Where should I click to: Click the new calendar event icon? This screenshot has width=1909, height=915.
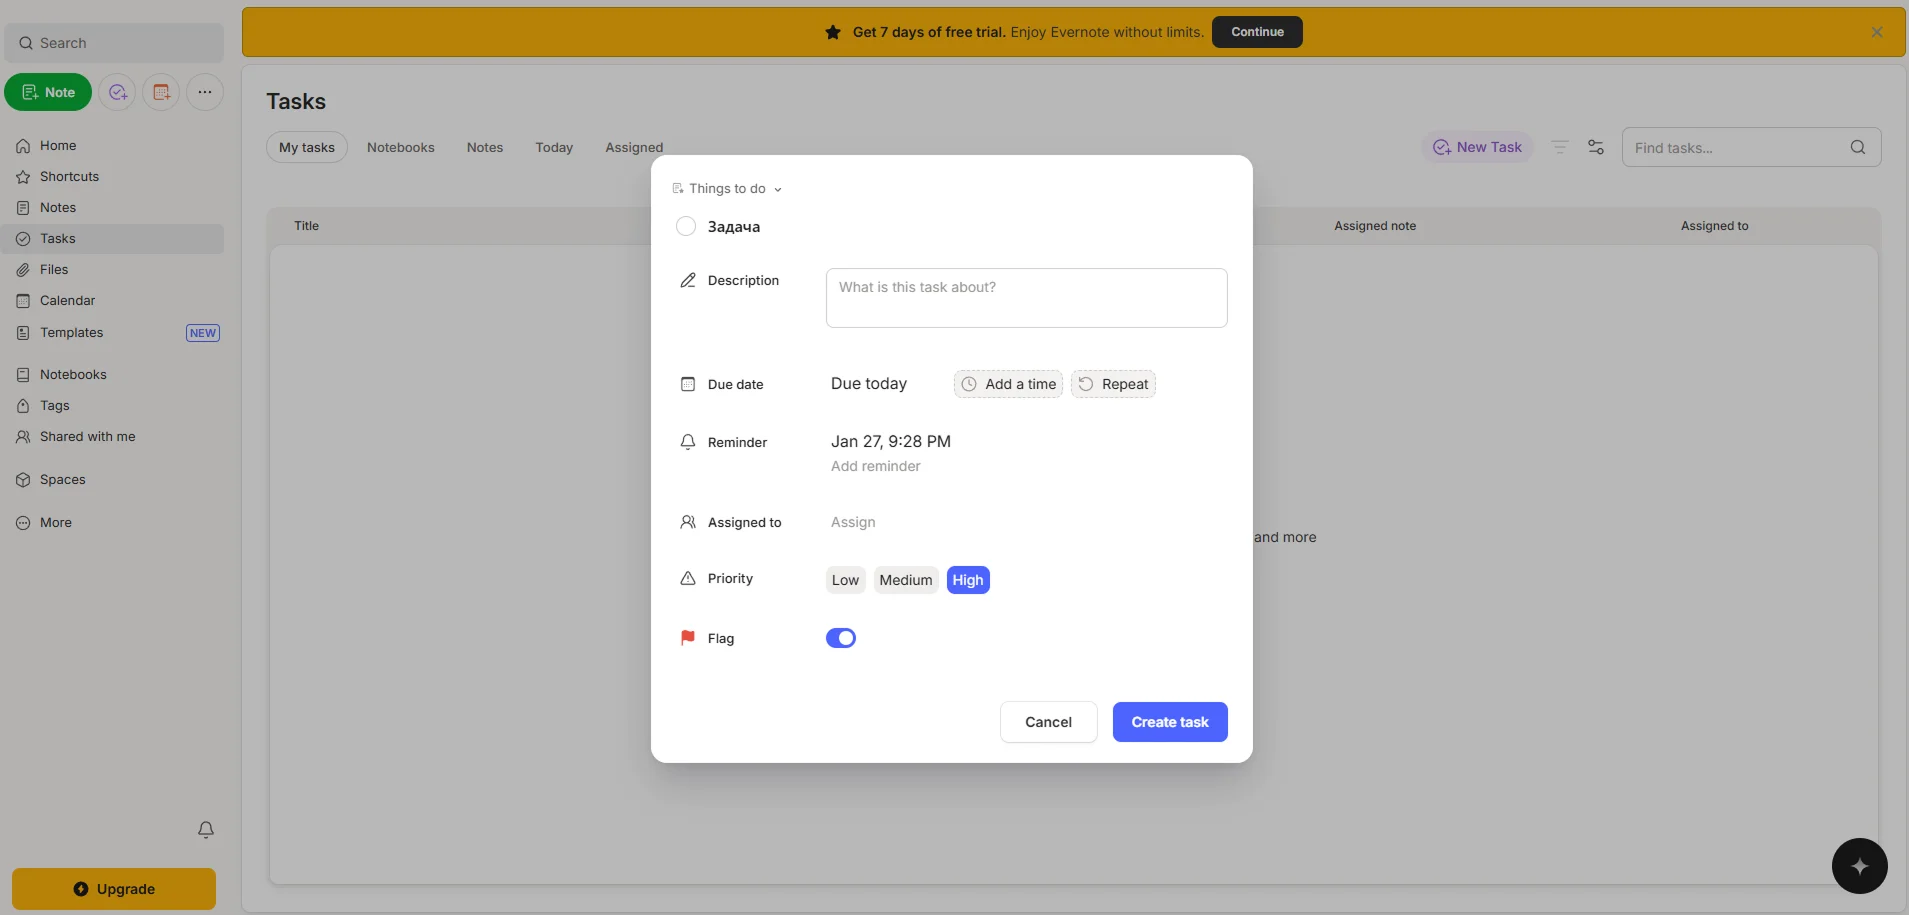point(161,92)
